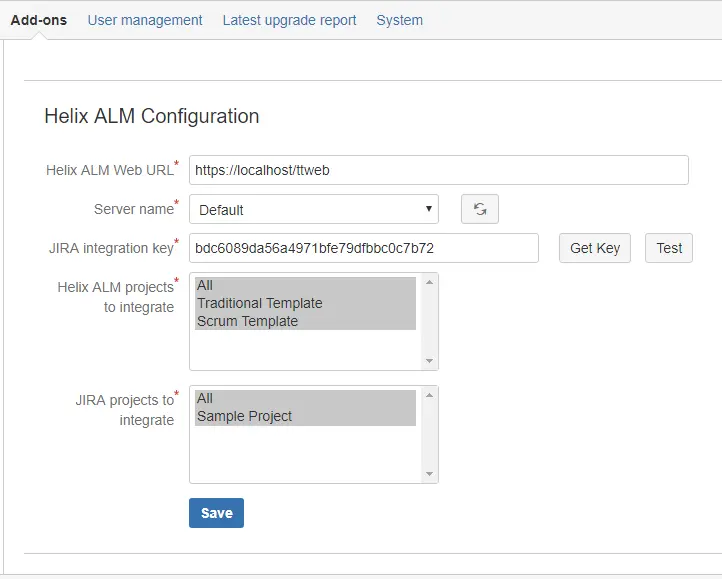The image size is (722, 579).
Task: Select Scrum Template project
Action: (305, 321)
